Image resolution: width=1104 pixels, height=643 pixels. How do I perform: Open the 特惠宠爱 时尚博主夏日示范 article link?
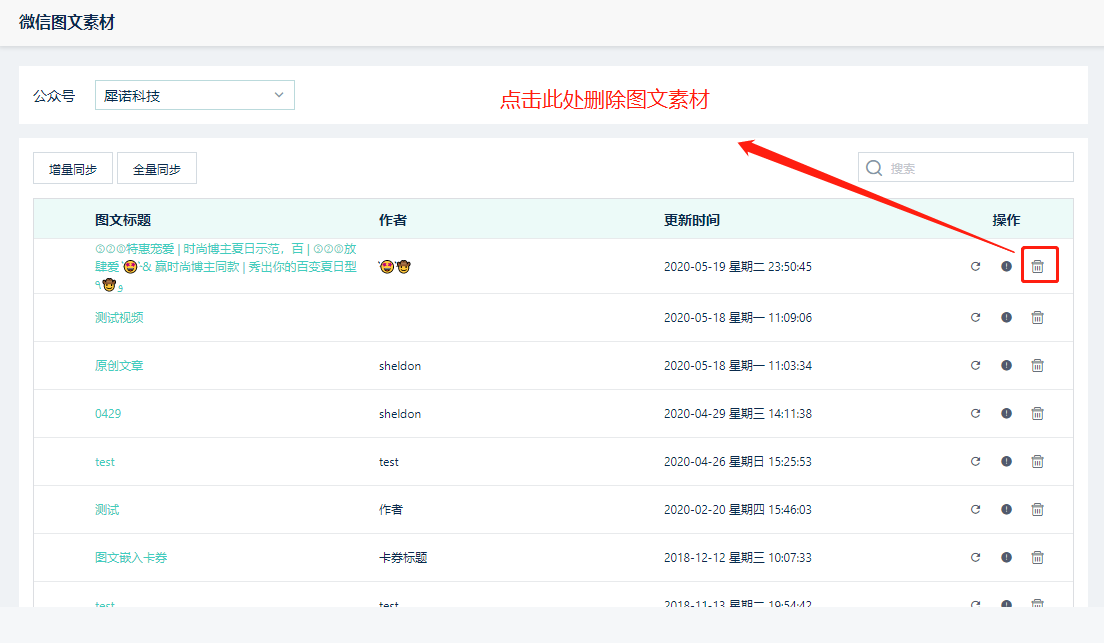226,266
